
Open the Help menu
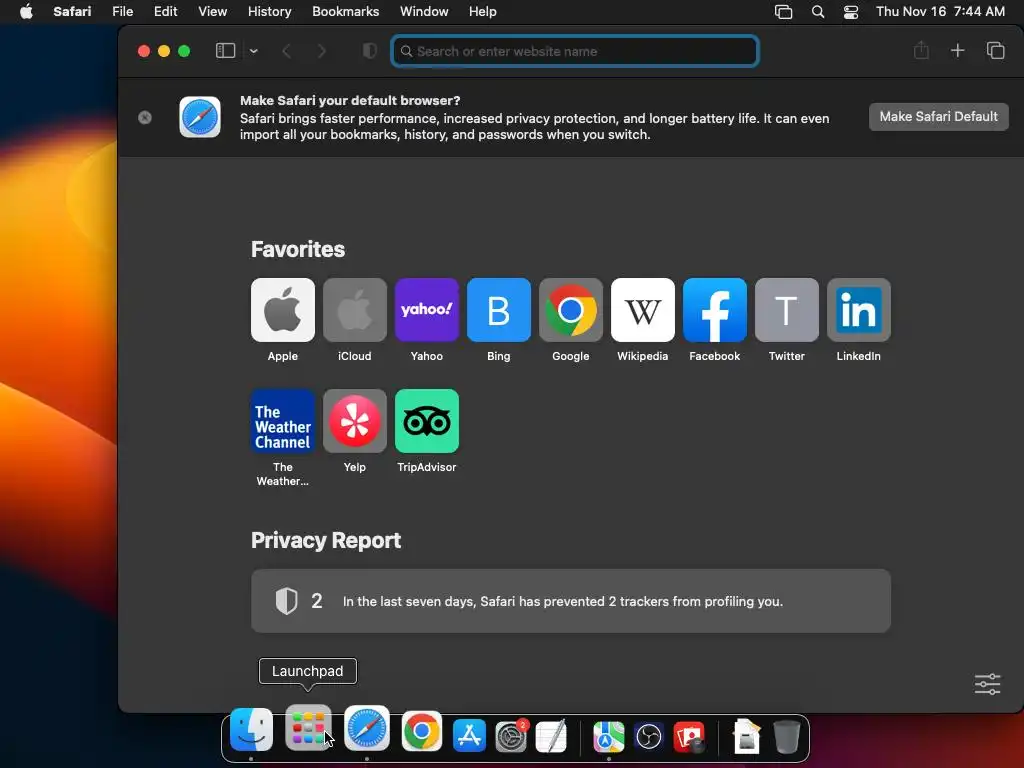coord(483,12)
